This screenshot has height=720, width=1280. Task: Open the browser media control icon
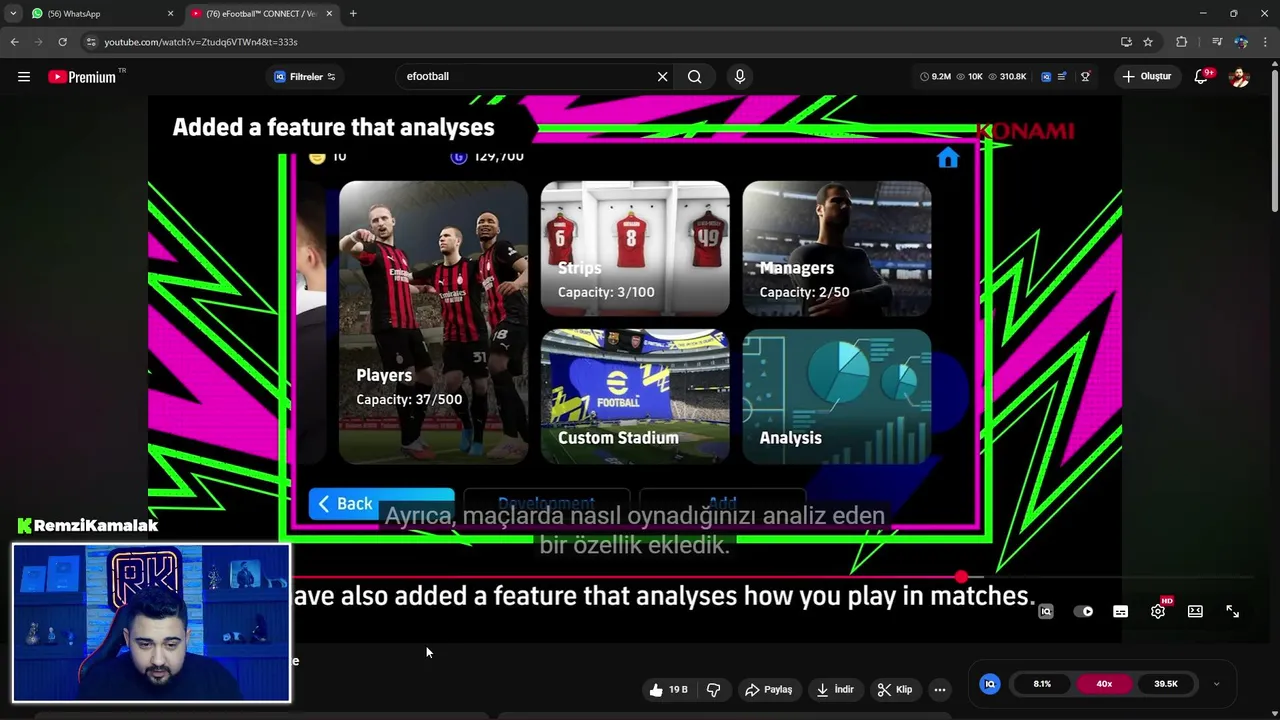pos(1216,42)
